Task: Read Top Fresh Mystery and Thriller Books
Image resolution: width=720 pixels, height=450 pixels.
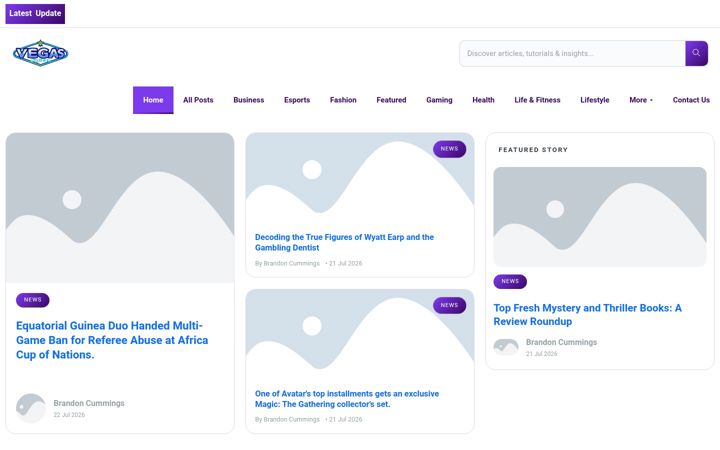Action: (x=587, y=315)
